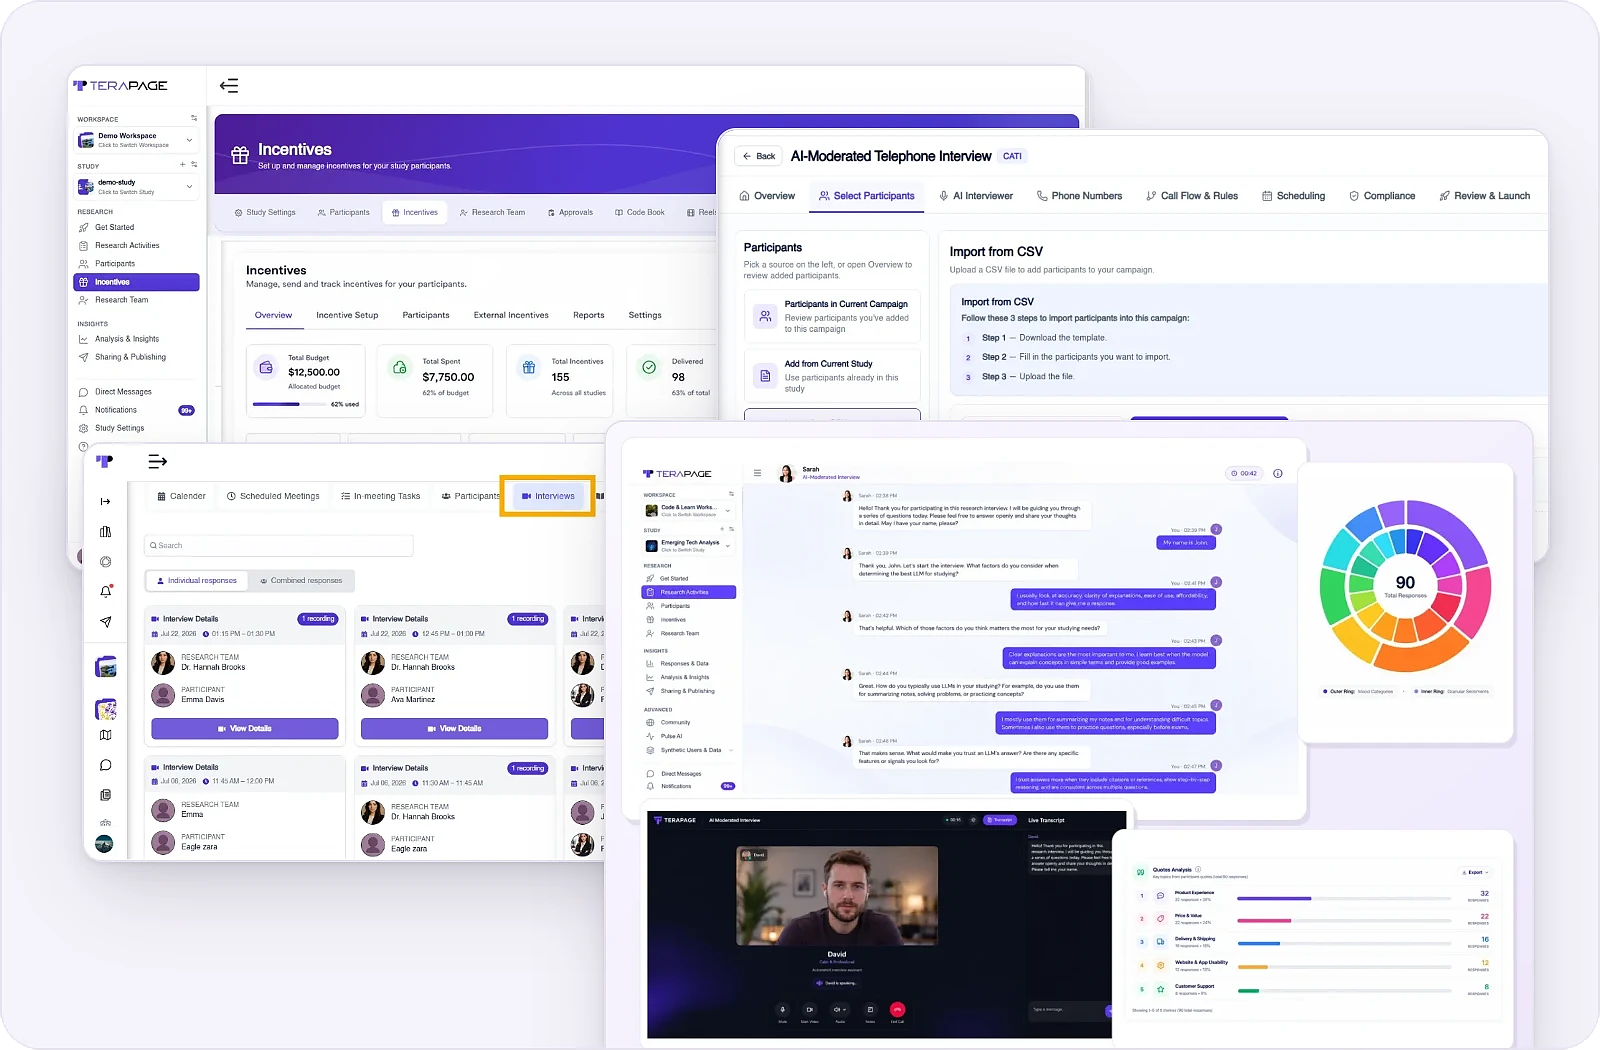
Task: Click paper-plane icon in collapsed Interviews sidebar
Action: coord(106,622)
